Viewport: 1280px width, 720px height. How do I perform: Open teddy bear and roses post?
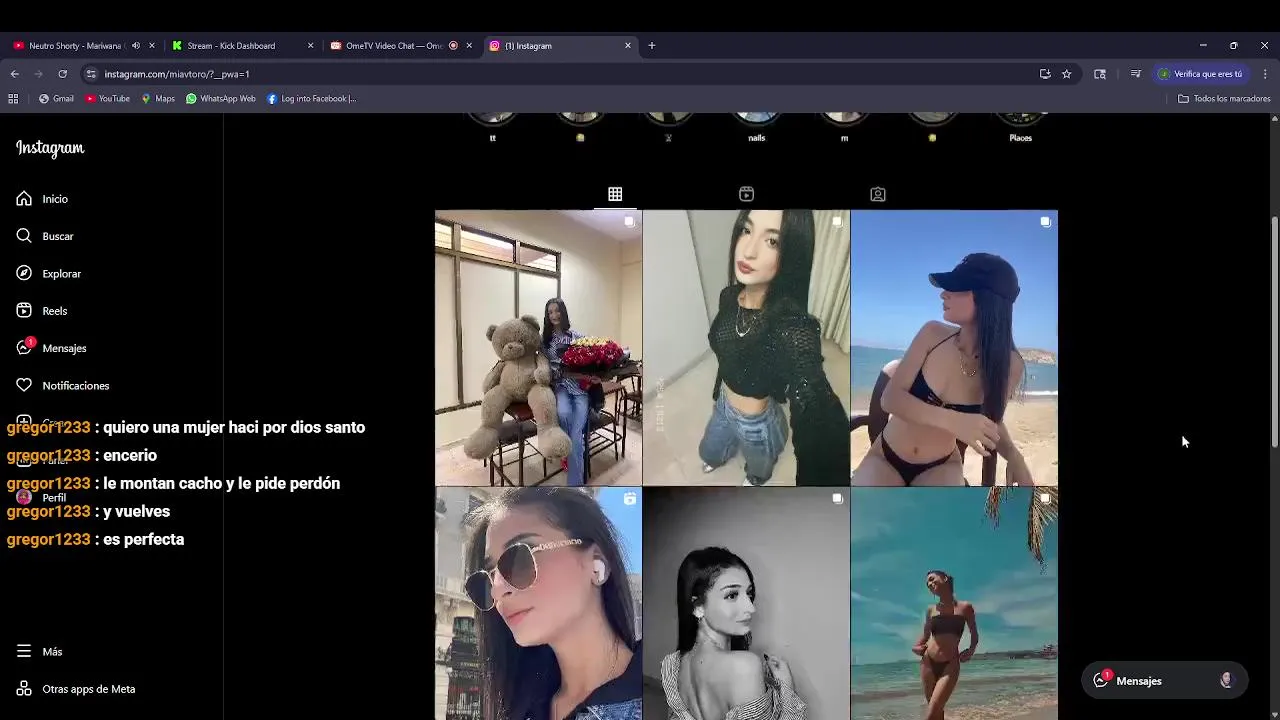pos(538,348)
